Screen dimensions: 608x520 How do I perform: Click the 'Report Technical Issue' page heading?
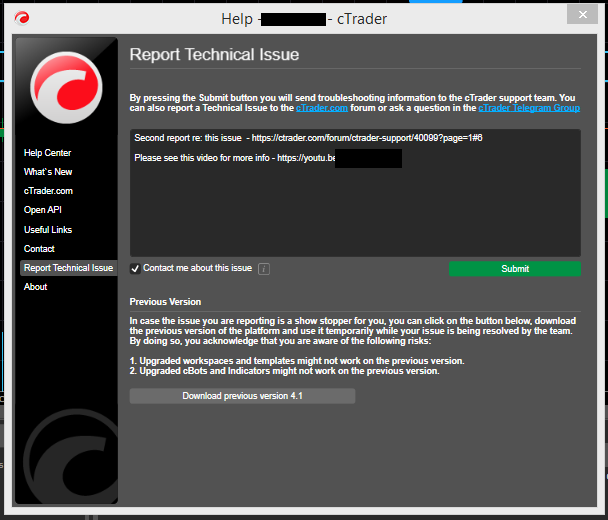214,54
